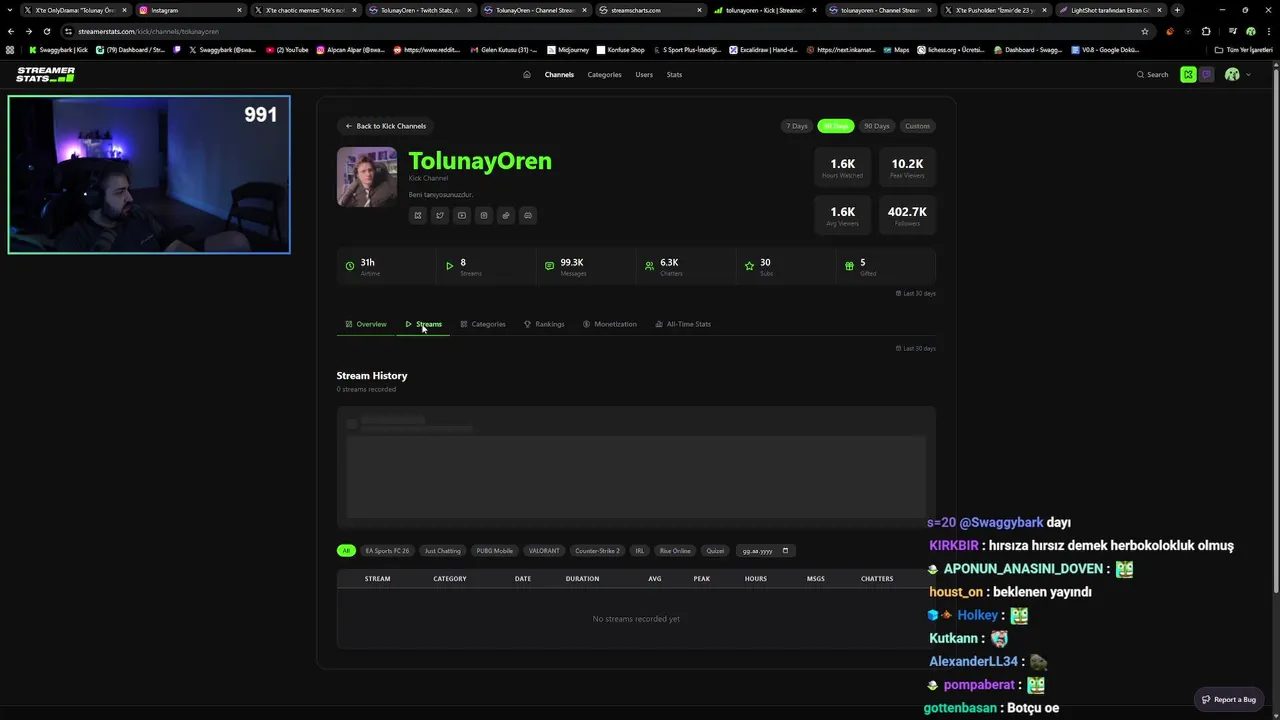1280x720 pixels.
Task: Filter streams by Quizel
Action: coord(715,551)
